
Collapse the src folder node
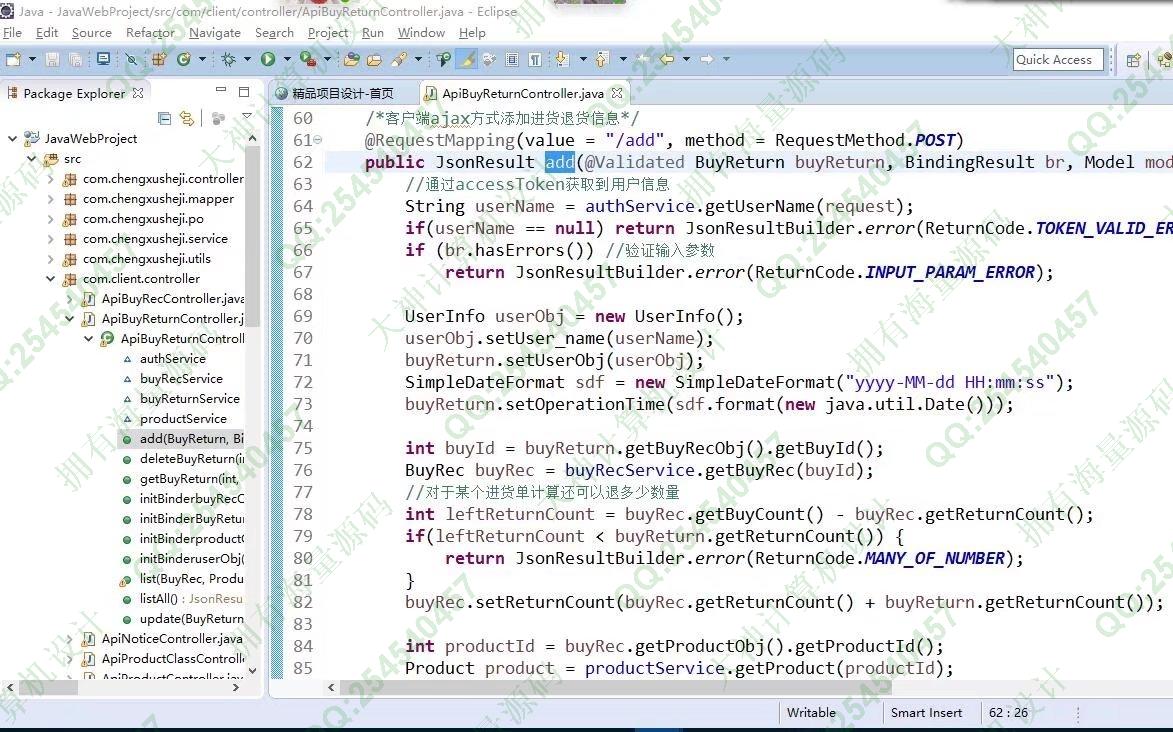[x=31, y=159]
